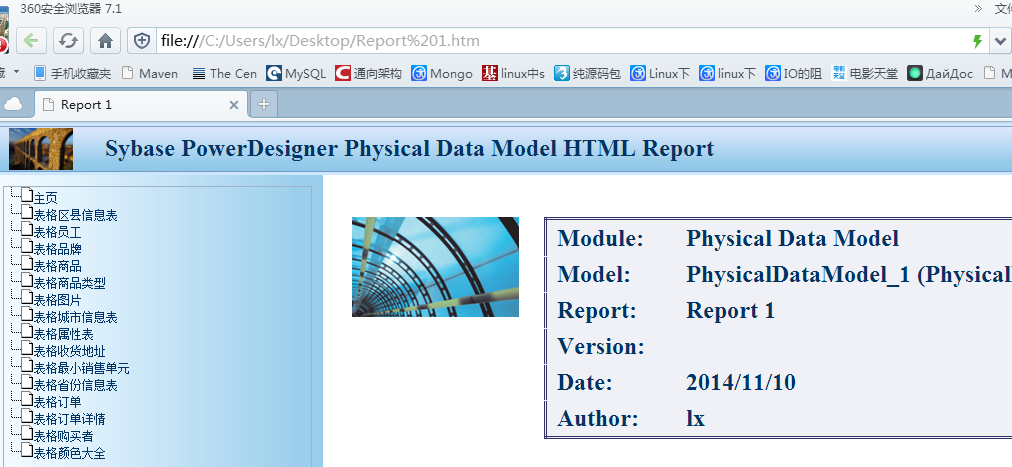
Task: Reload the page with refresh icon
Action: (68, 41)
